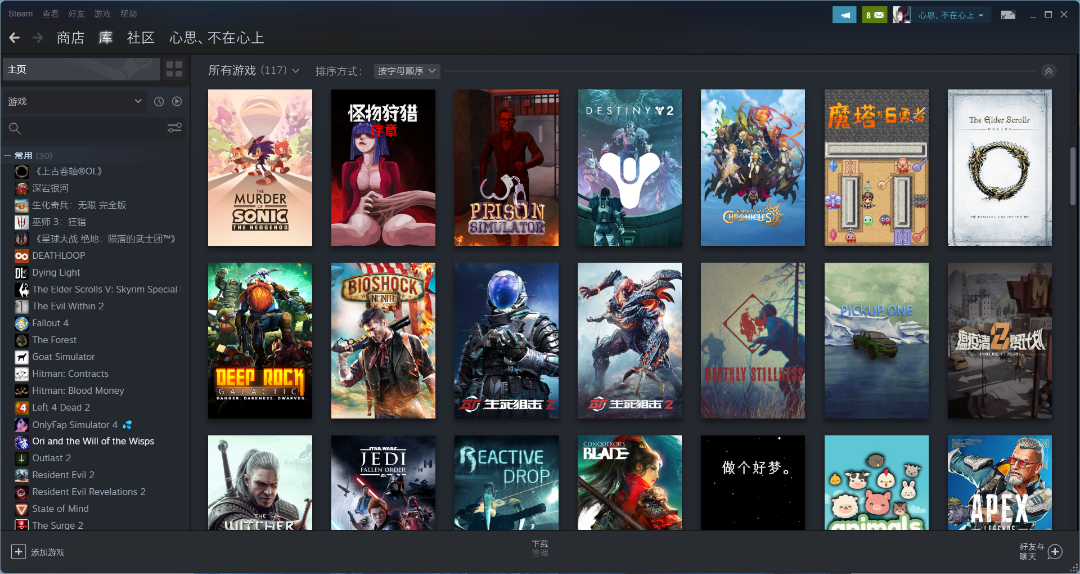Viewport: 1080px width, 574px height.
Task: Open the 游戏 menu in the top menu bar
Action: pos(102,14)
